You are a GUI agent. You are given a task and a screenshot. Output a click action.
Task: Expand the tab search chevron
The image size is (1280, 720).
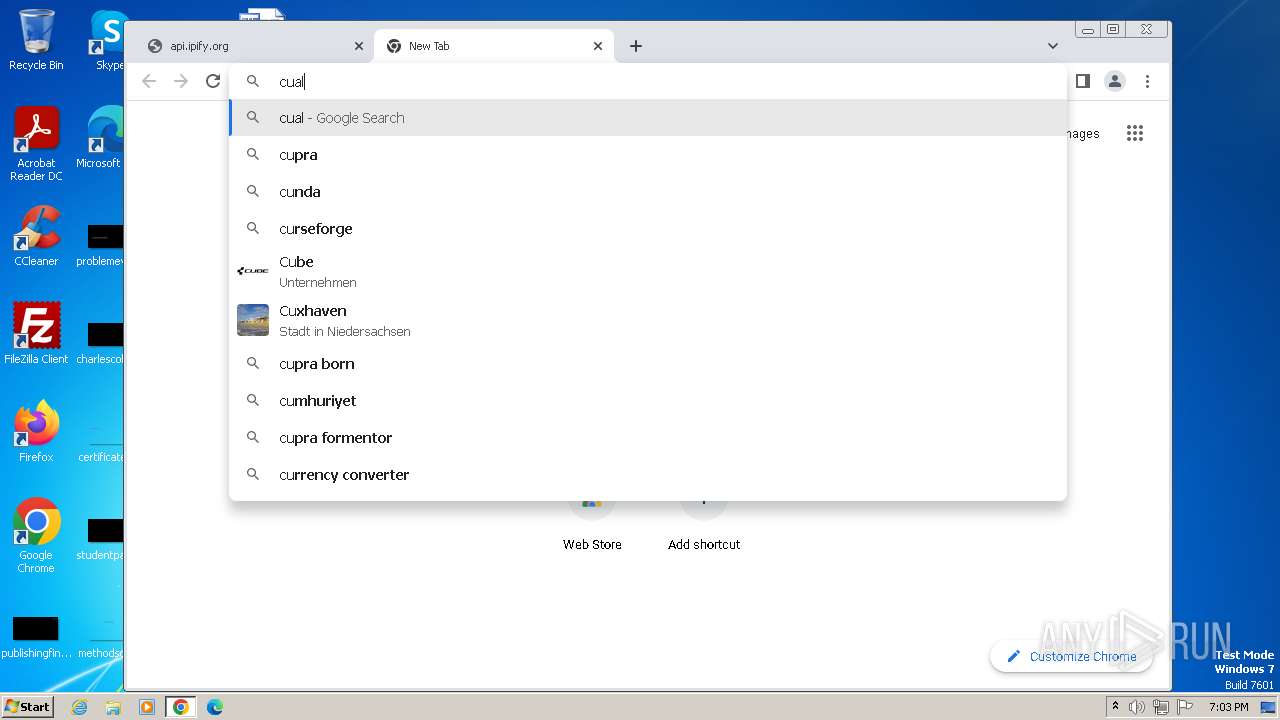(1052, 46)
